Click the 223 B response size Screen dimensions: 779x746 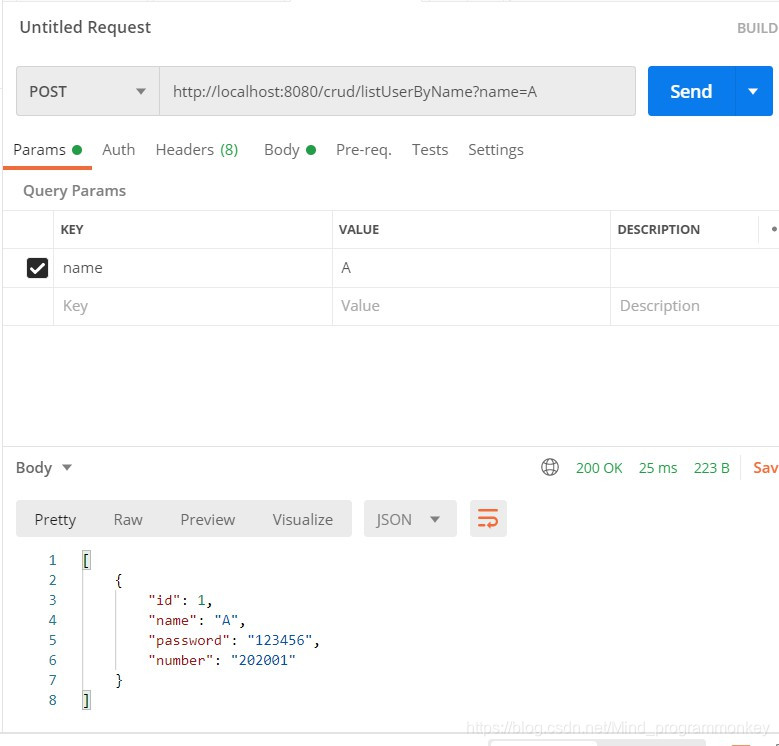coord(711,468)
